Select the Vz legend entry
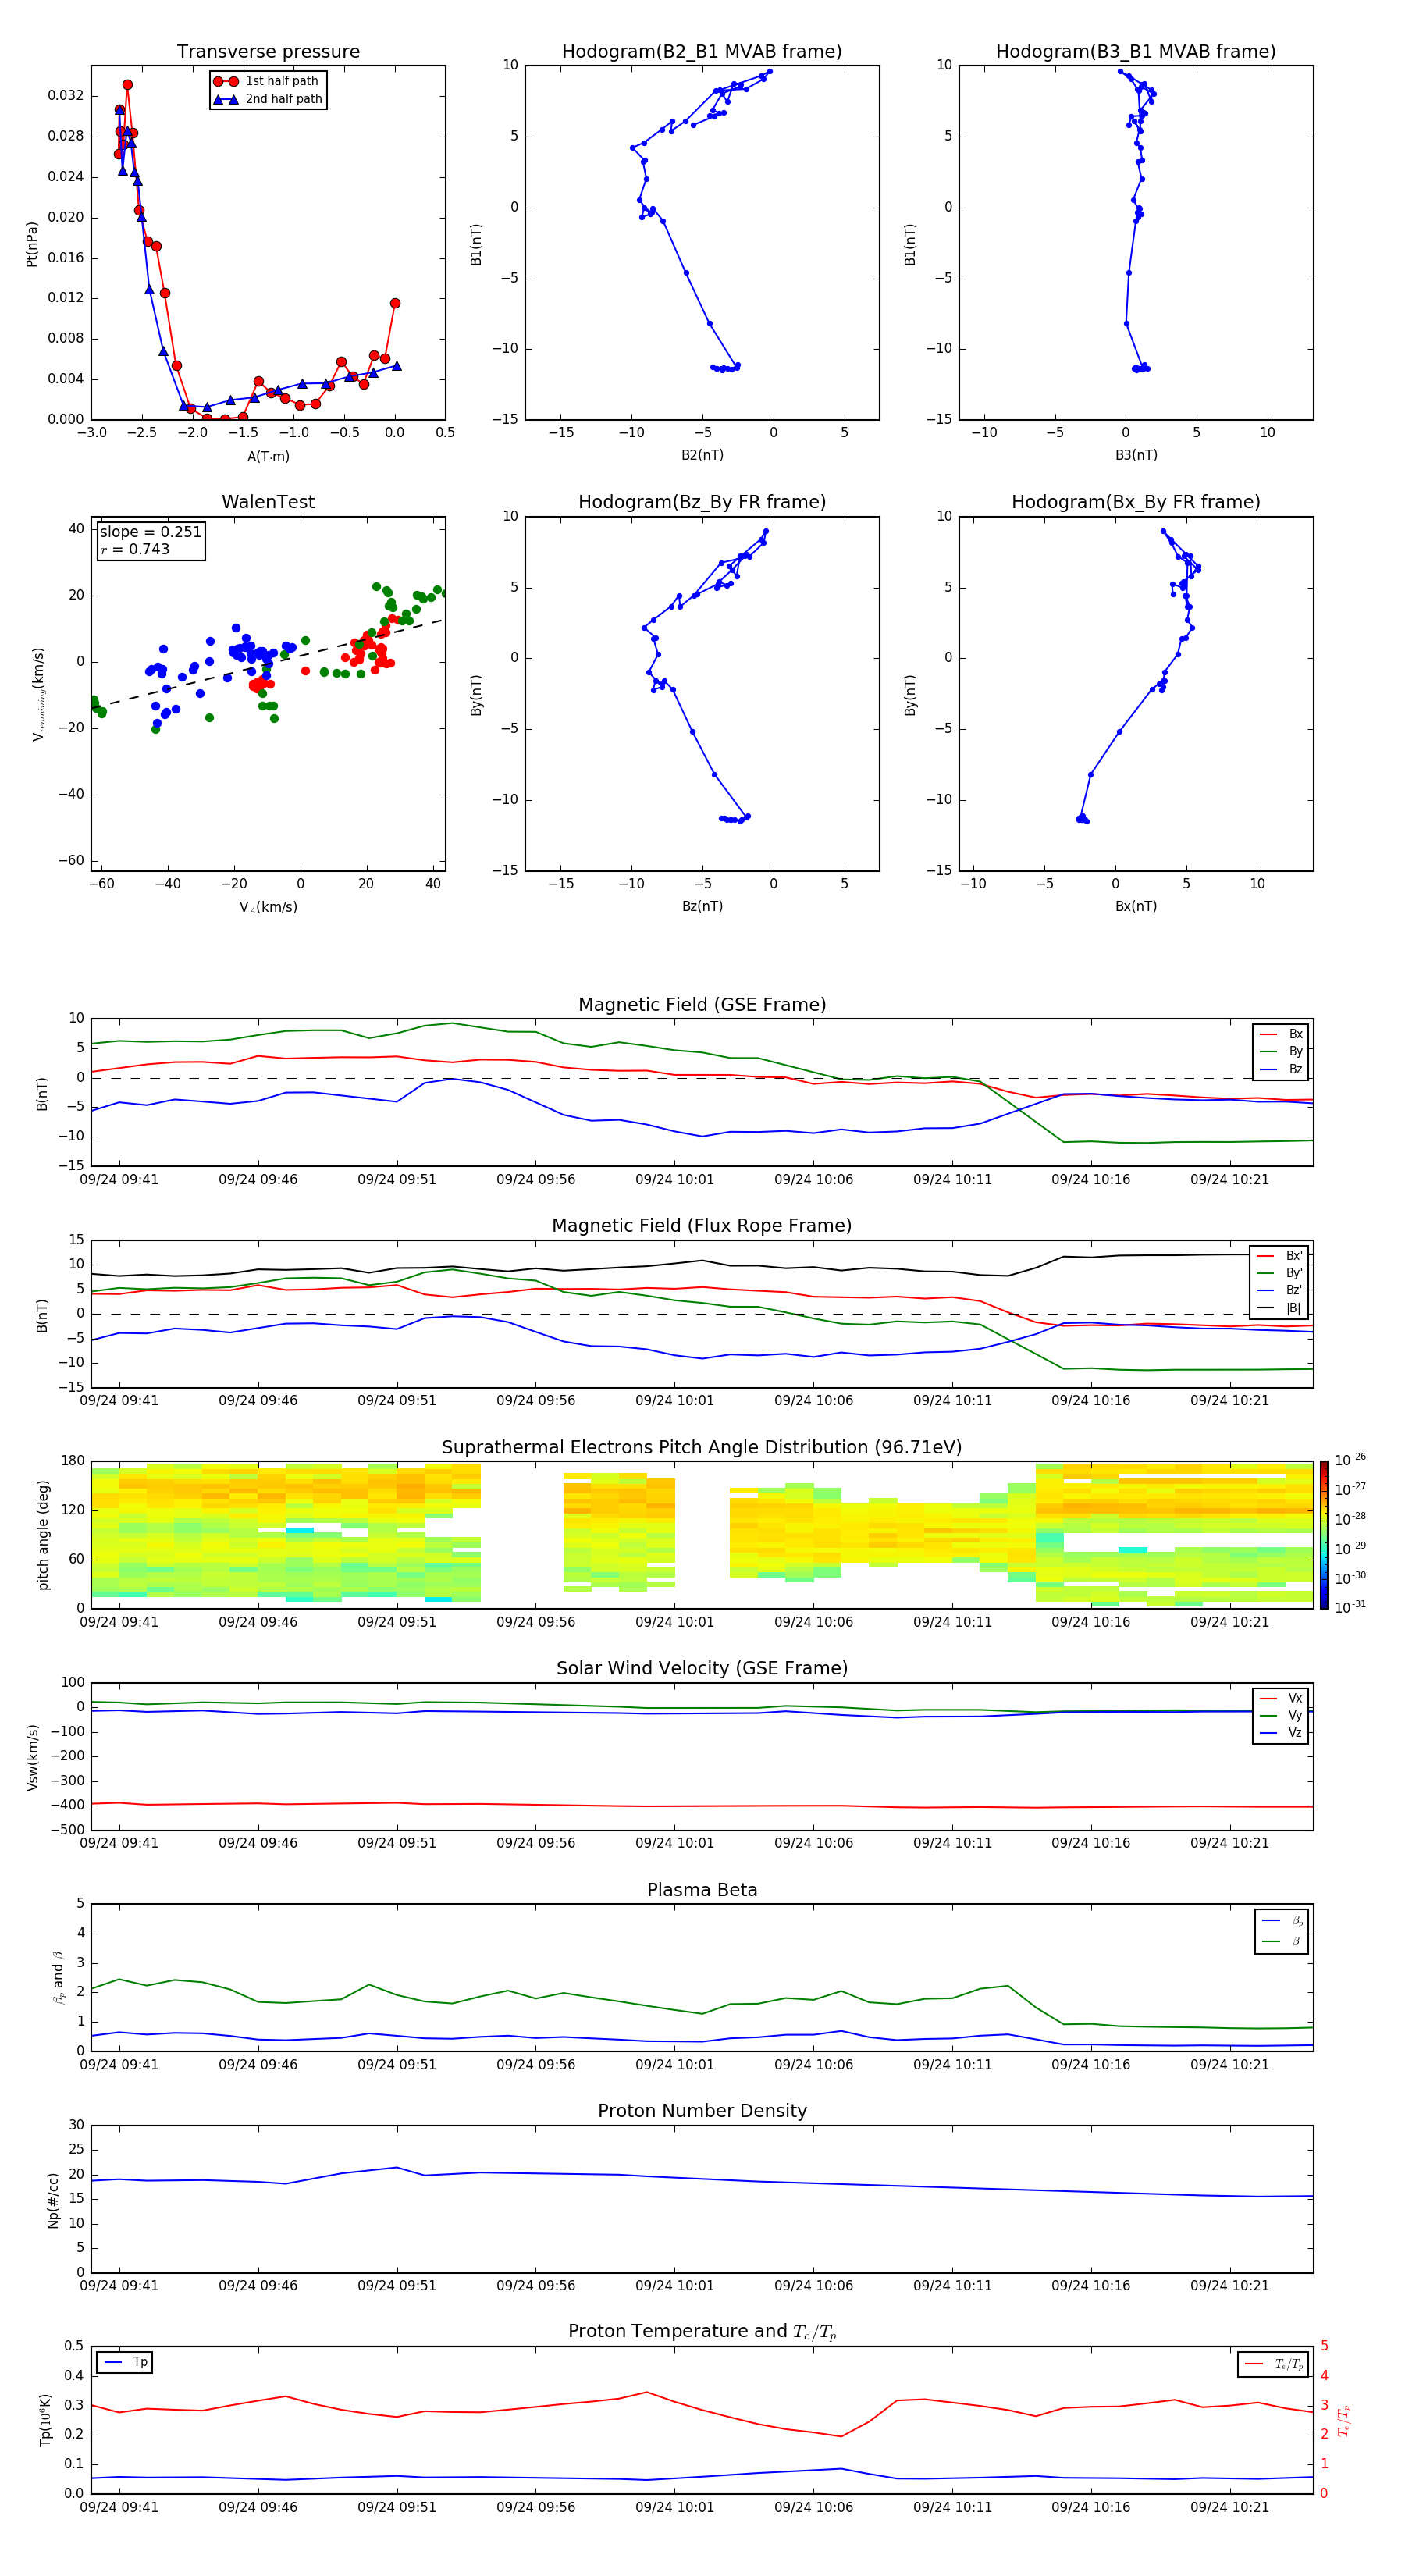This screenshot has height=2576, width=1405. pos(1281,1733)
